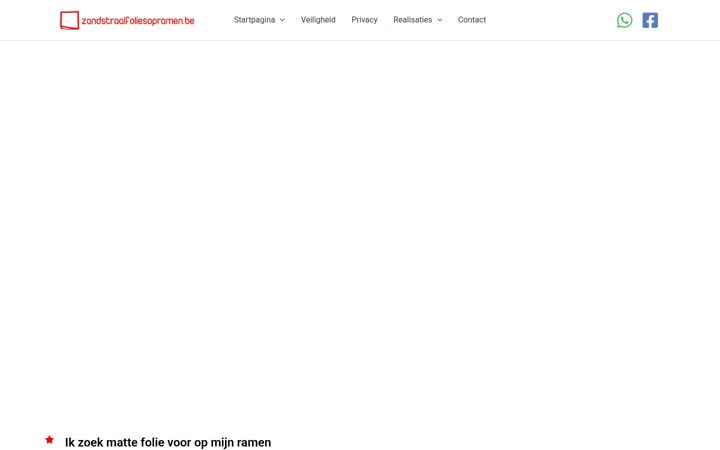Screen dimensions: 720x450
Task: Expand the Realisaties dropdown chevron
Action: tap(439, 20)
